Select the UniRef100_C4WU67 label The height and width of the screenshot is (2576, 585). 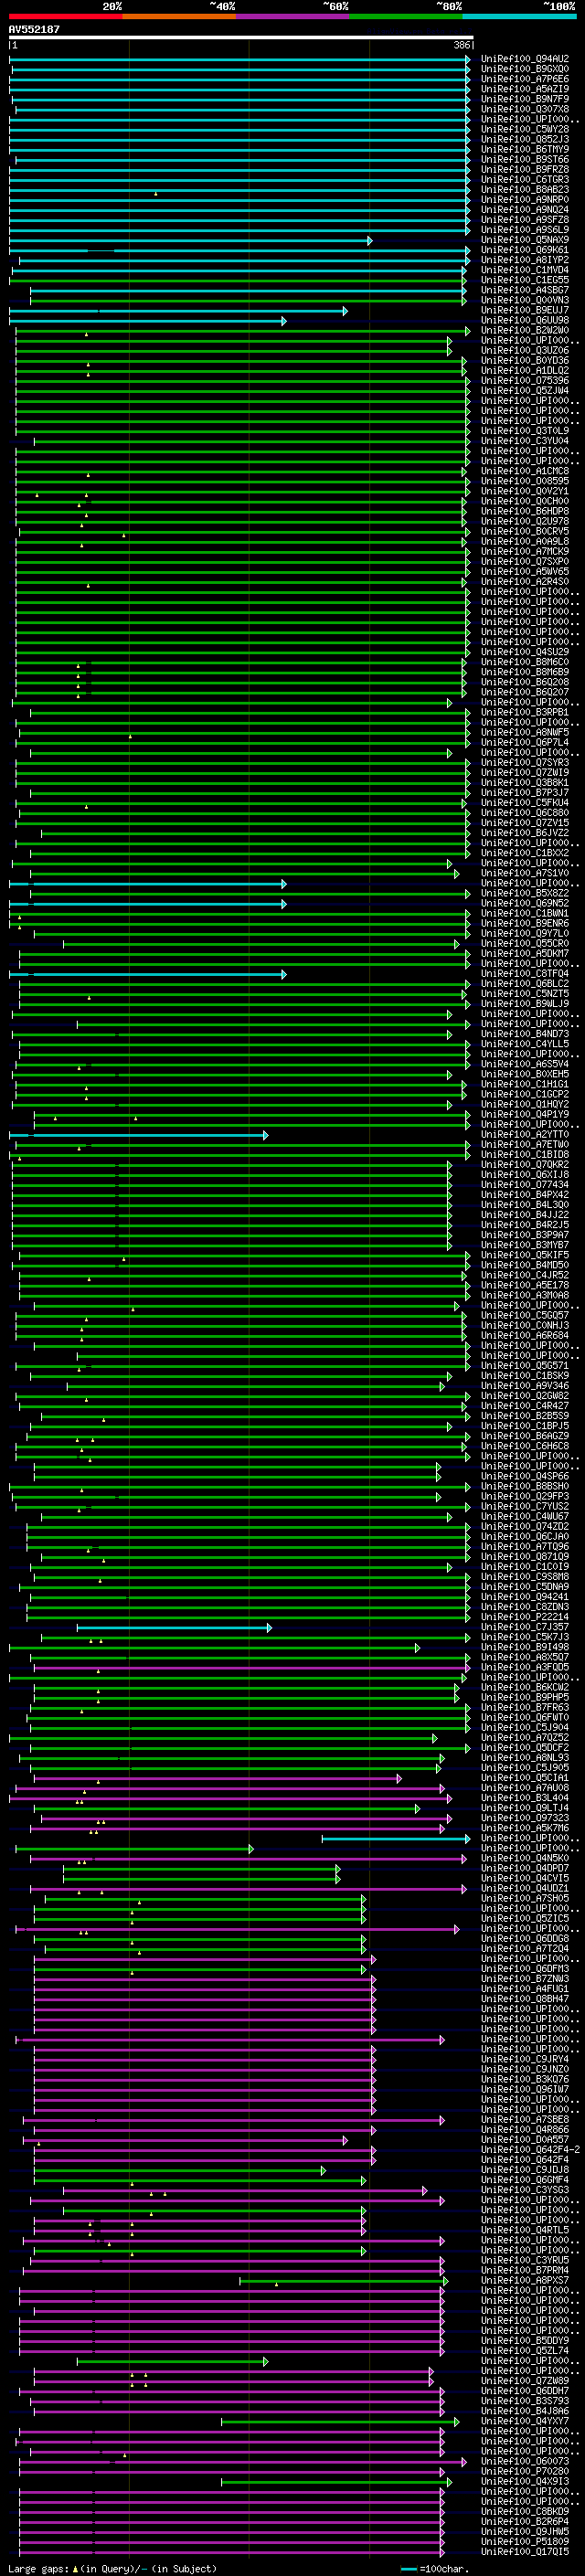525,1516
